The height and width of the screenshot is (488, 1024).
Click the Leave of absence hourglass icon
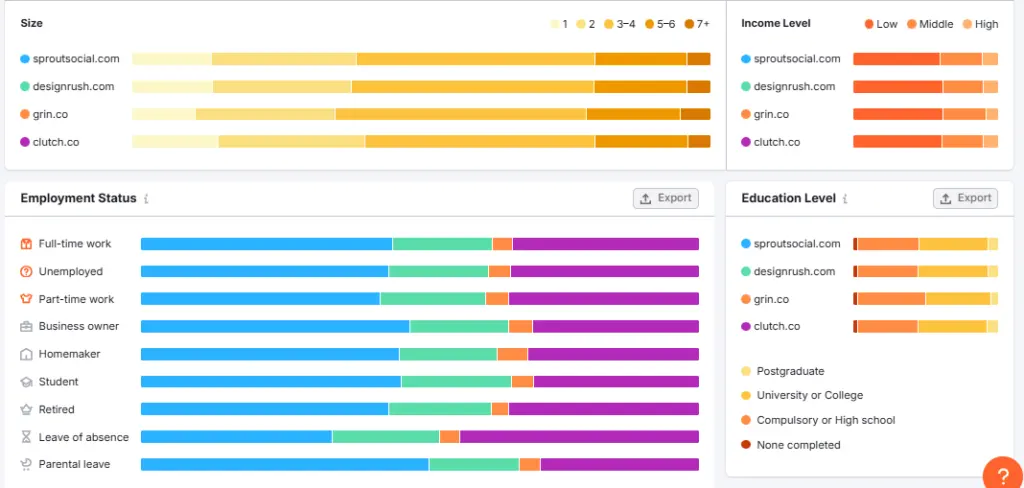(26, 437)
